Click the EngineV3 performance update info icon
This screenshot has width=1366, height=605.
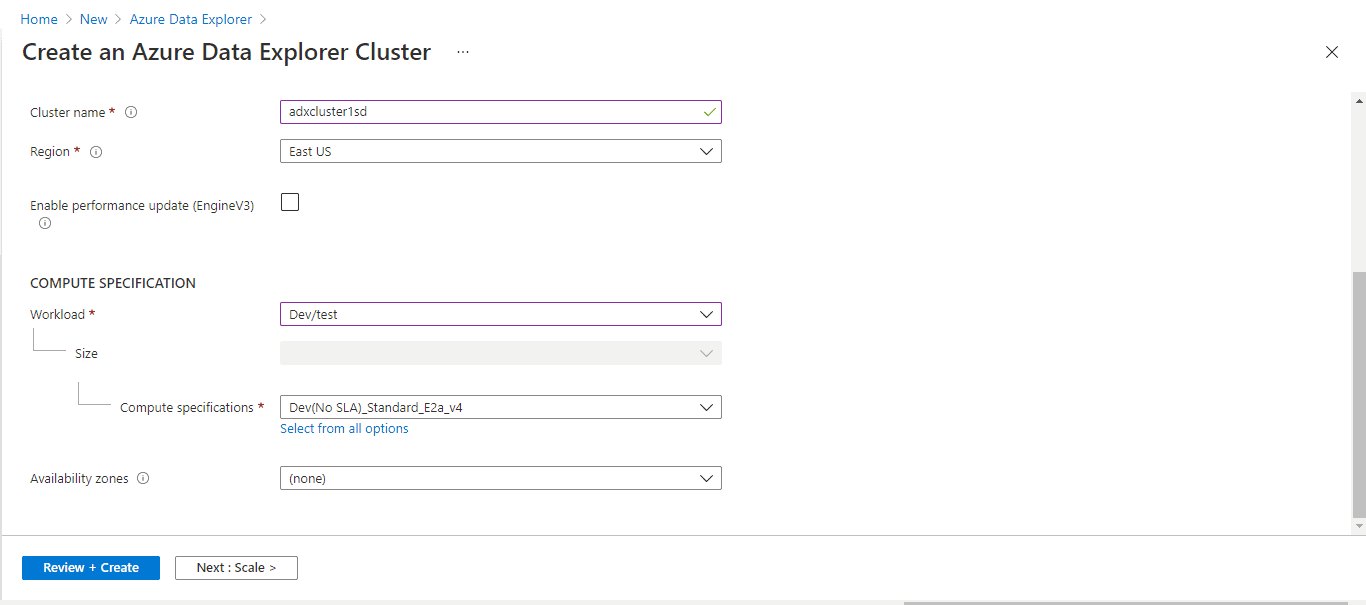[45, 223]
